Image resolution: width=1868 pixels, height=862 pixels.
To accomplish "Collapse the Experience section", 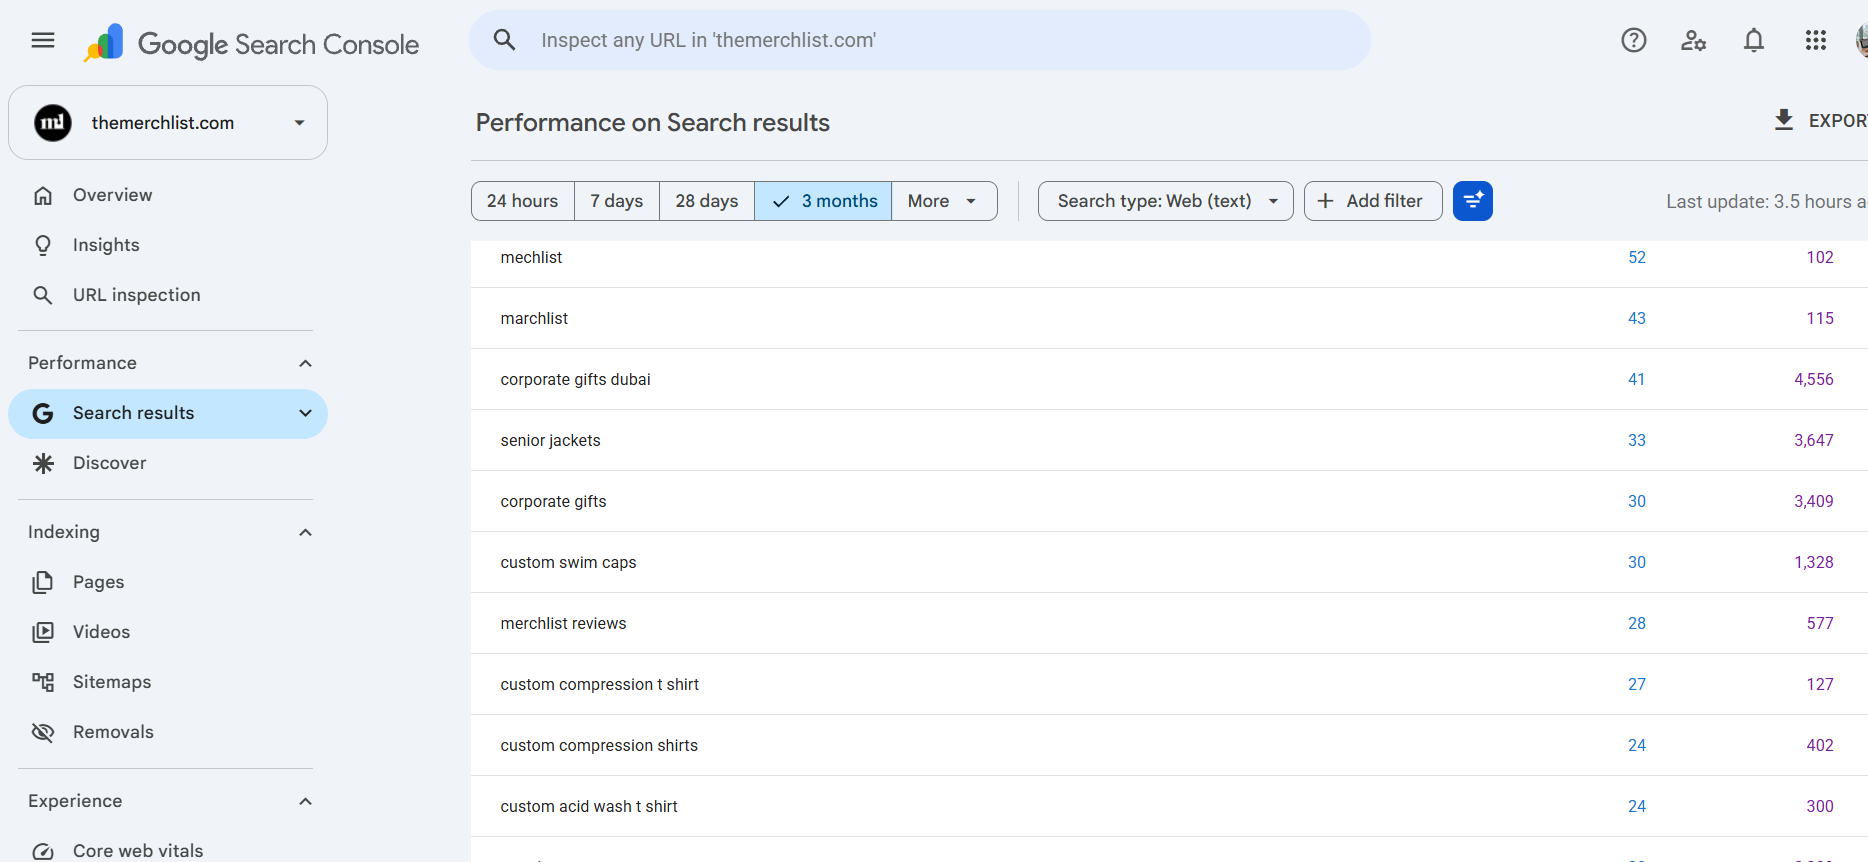I will tap(305, 801).
